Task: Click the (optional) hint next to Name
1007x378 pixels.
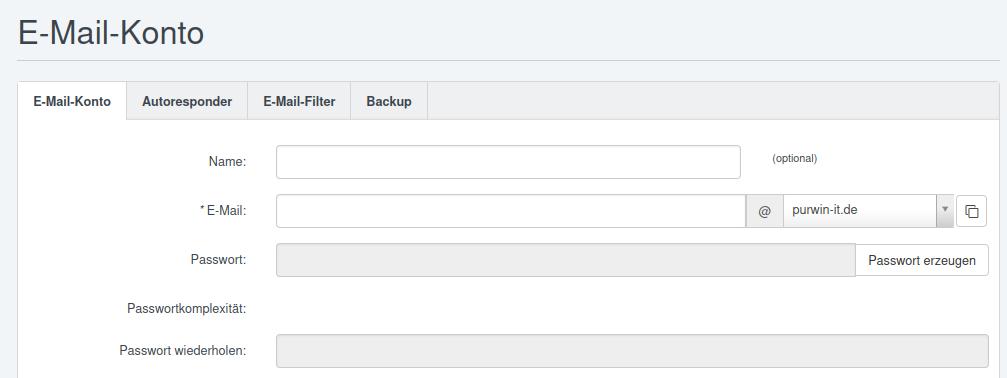Action: pyautogui.click(x=794, y=158)
